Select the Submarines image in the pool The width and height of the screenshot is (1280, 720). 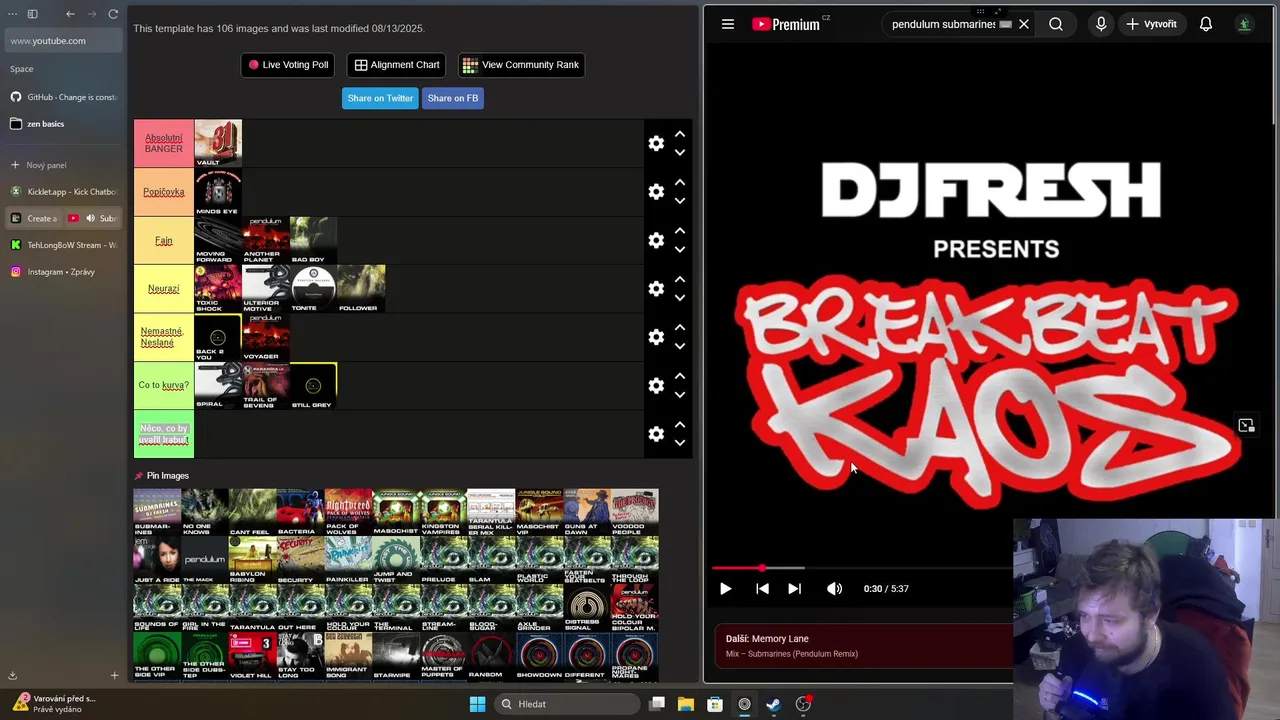pos(157,512)
